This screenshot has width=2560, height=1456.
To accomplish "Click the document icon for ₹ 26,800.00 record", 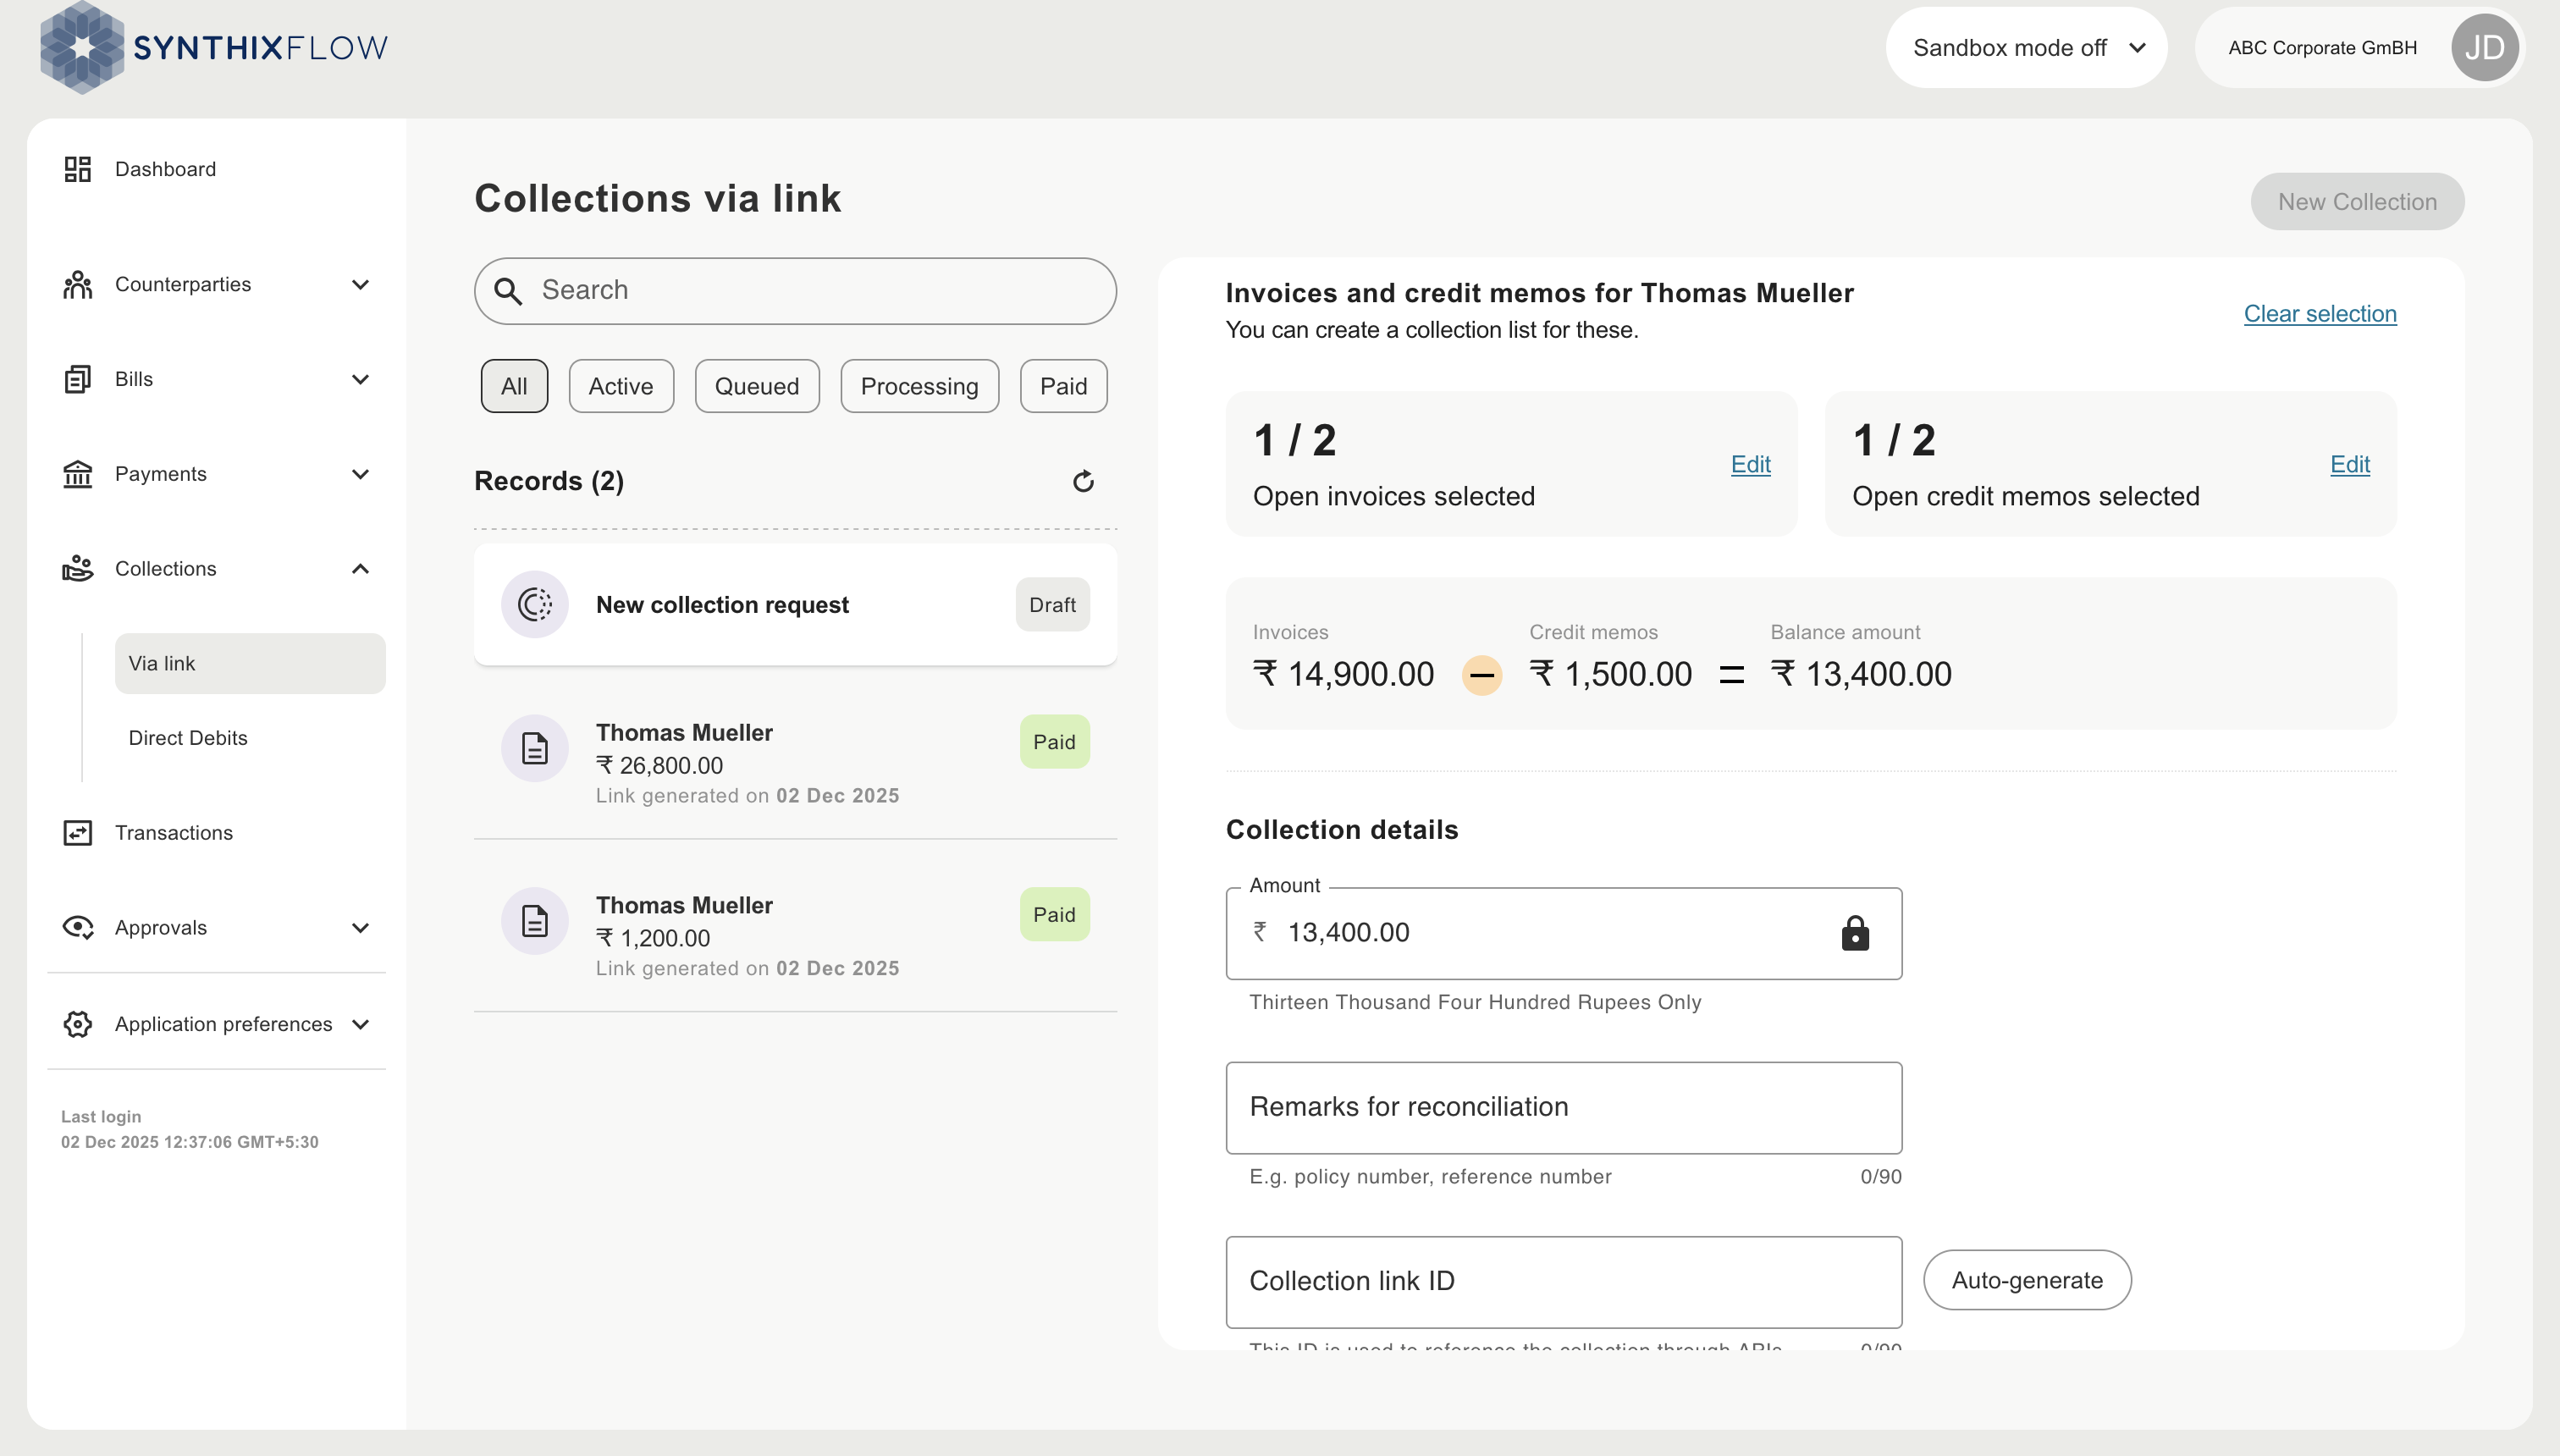I will click(535, 748).
